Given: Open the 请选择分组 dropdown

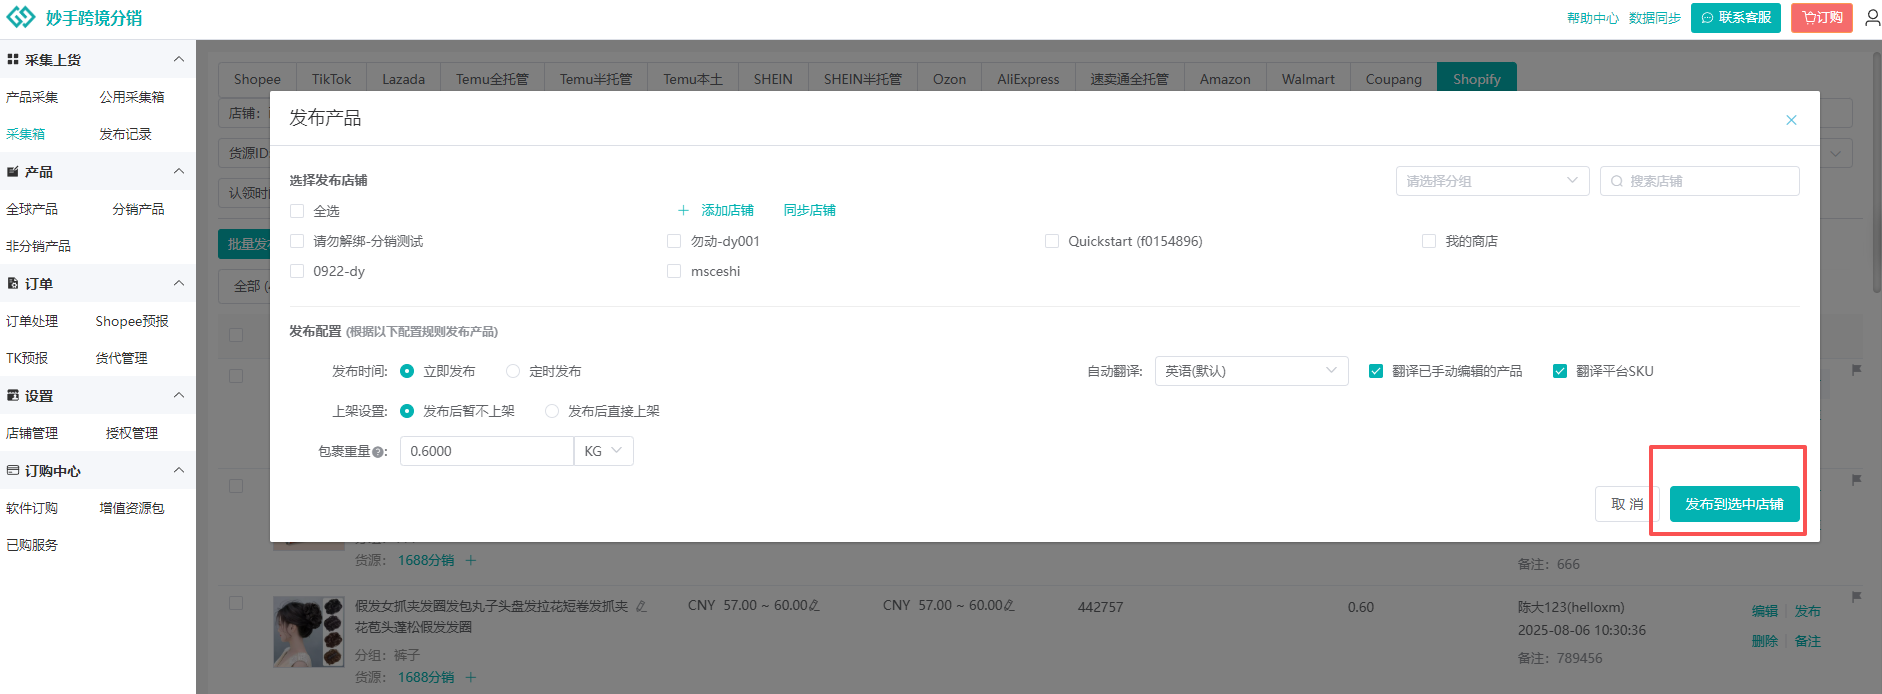Looking at the screenshot, I should pos(1492,181).
